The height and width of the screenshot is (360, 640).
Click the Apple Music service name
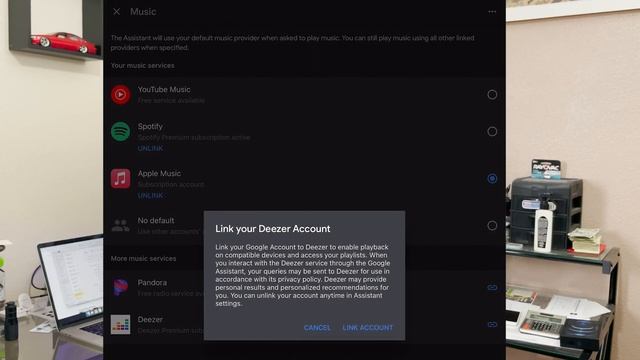point(159,173)
